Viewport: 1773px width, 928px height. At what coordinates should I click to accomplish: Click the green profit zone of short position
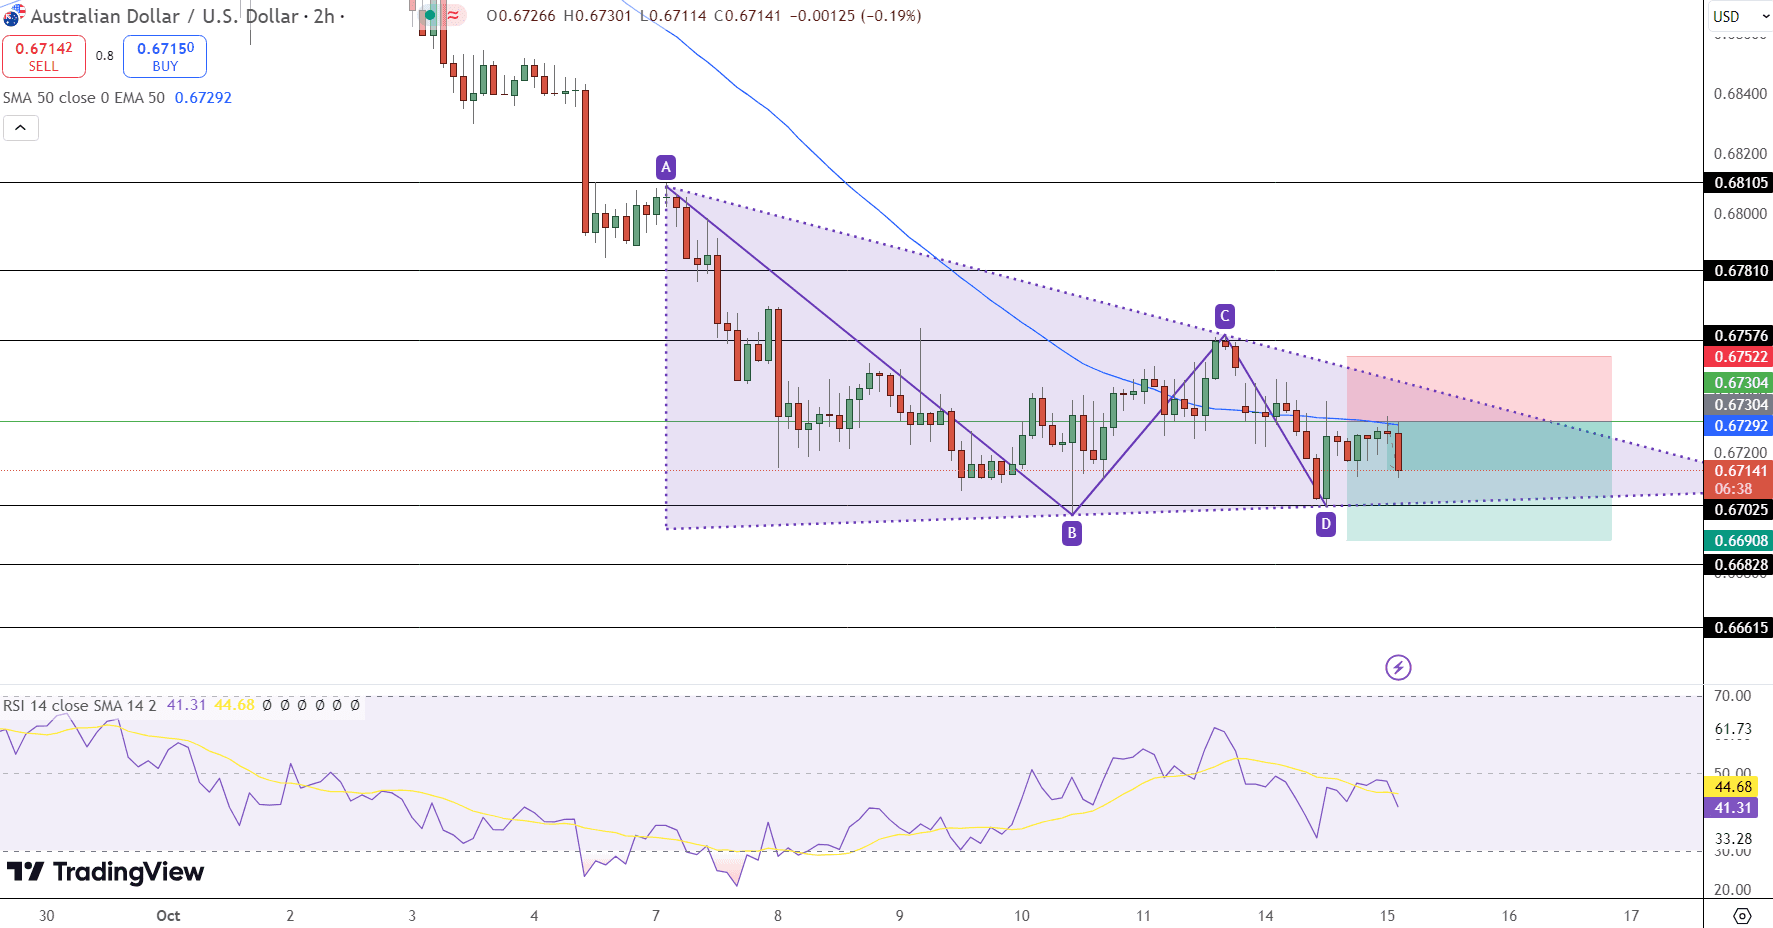pyautogui.click(x=1479, y=481)
